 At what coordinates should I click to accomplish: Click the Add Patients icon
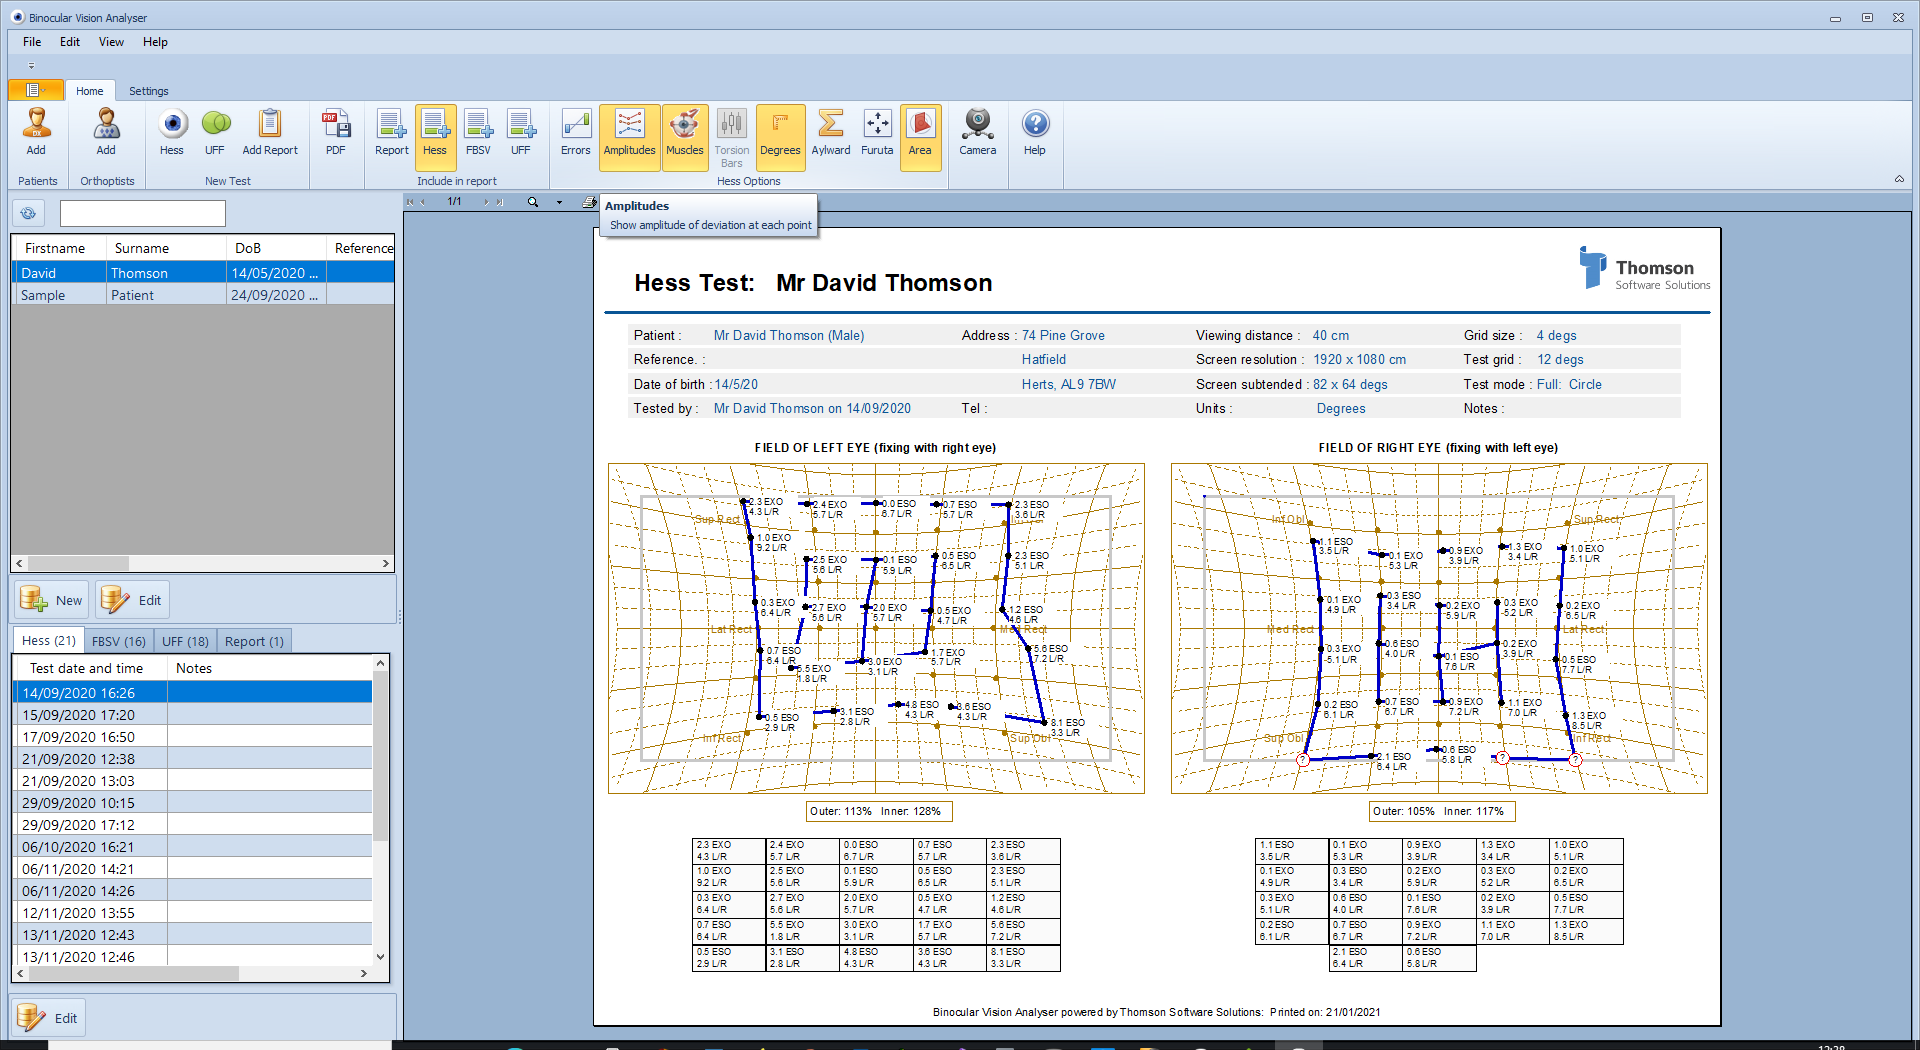tap(36, 132)
